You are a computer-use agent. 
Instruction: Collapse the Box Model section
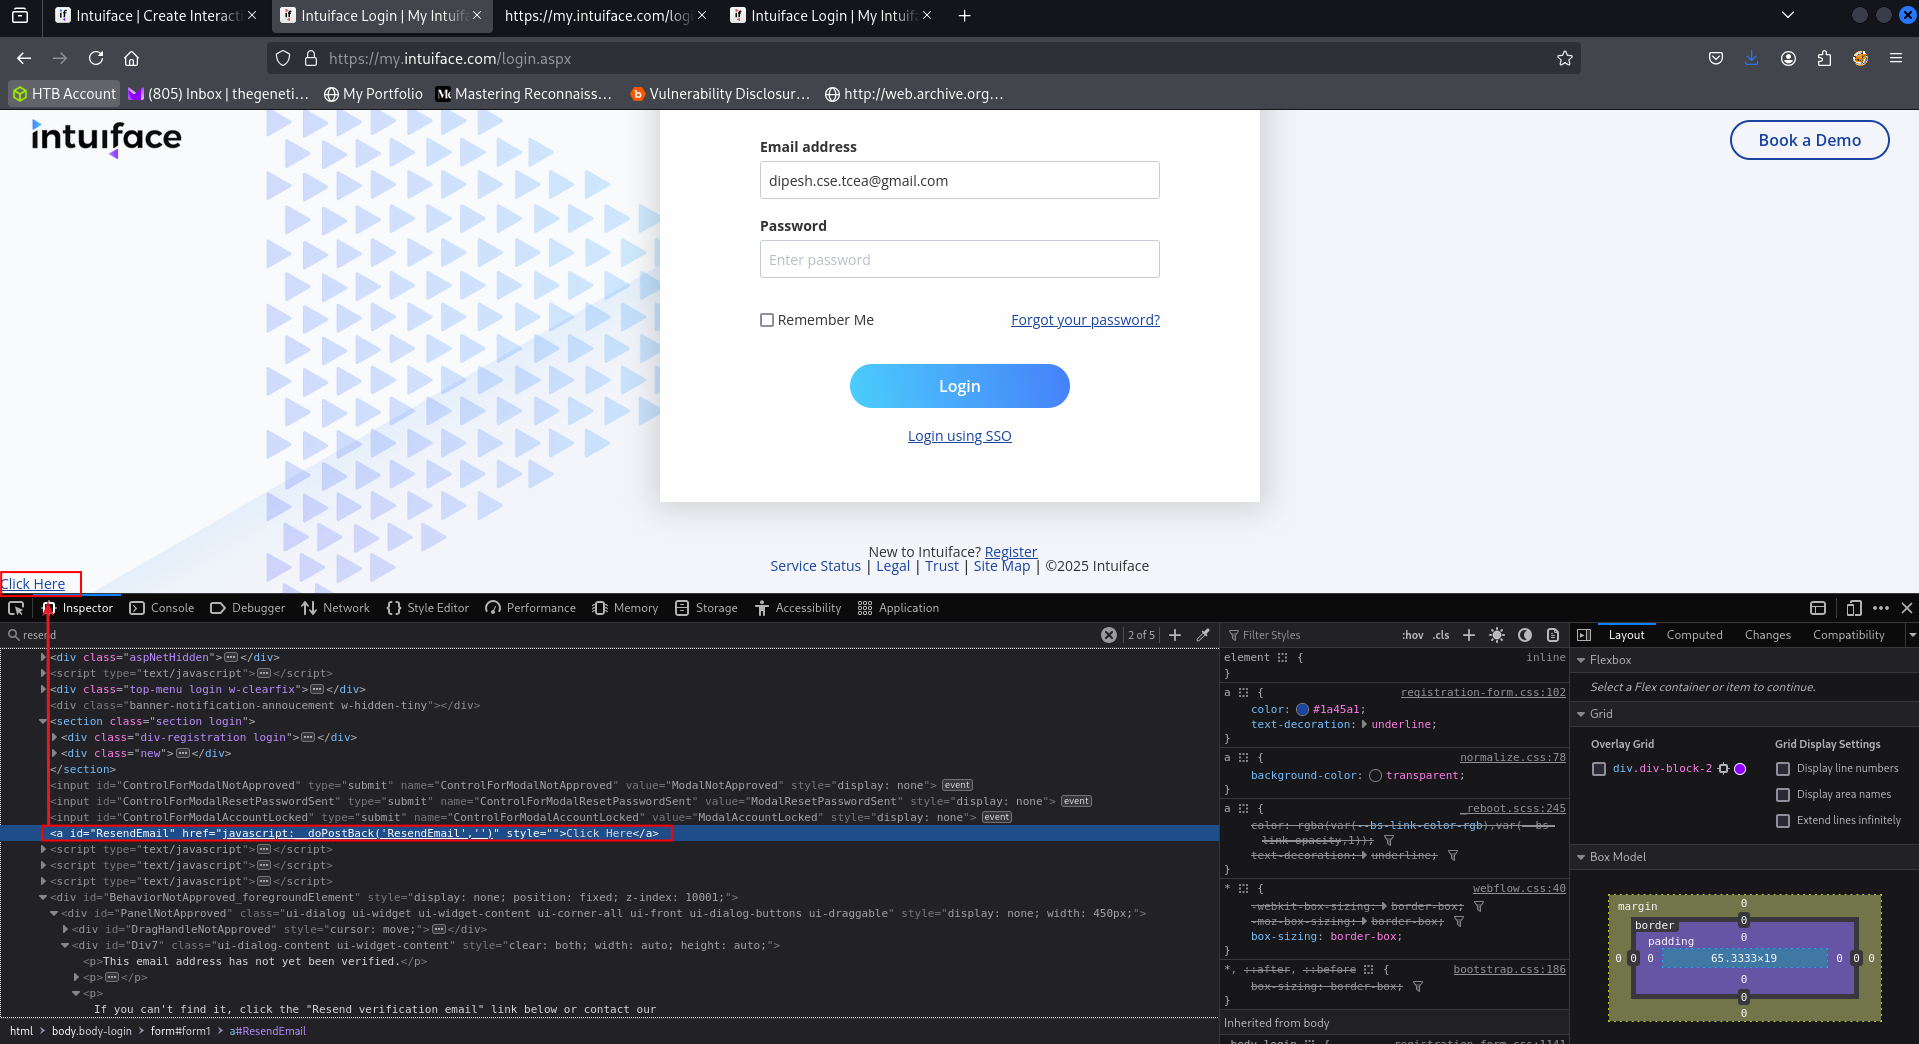(x=1581, y=857)
